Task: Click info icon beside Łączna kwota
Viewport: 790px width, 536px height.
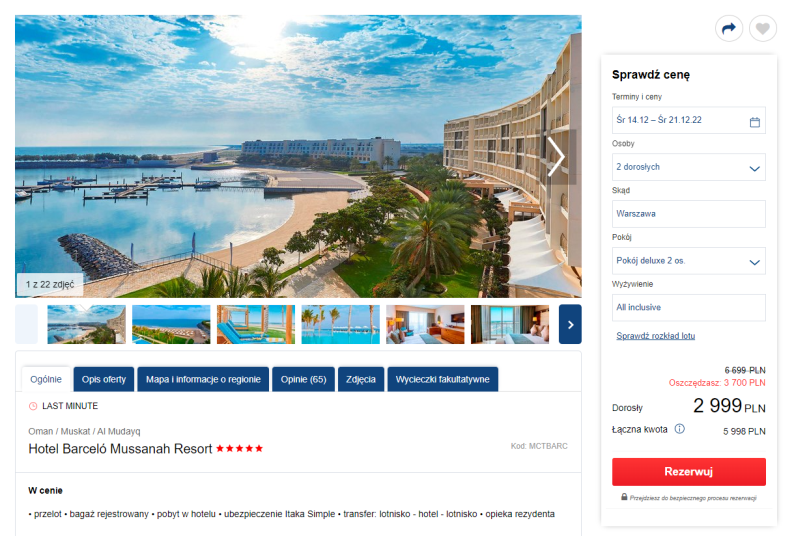Action: point(680,429)
